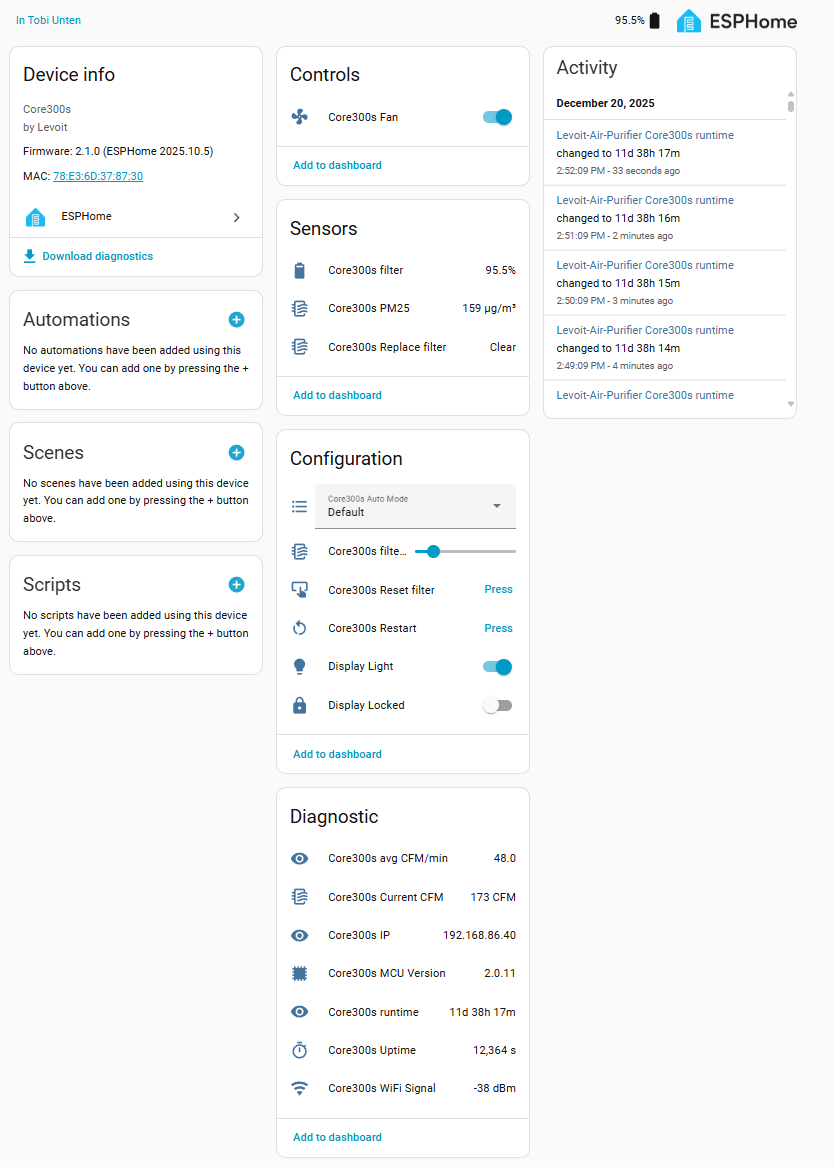This screenshot has height=1167, width=835.
Task: Click the chip icon next to MCU Version
Action: pos(299,973)
